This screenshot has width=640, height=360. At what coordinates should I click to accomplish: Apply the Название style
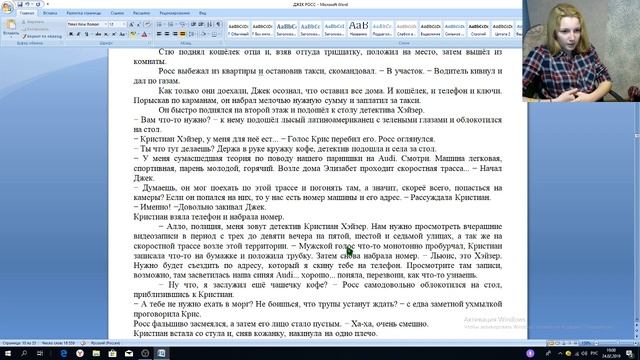click(x=358, y=29)
